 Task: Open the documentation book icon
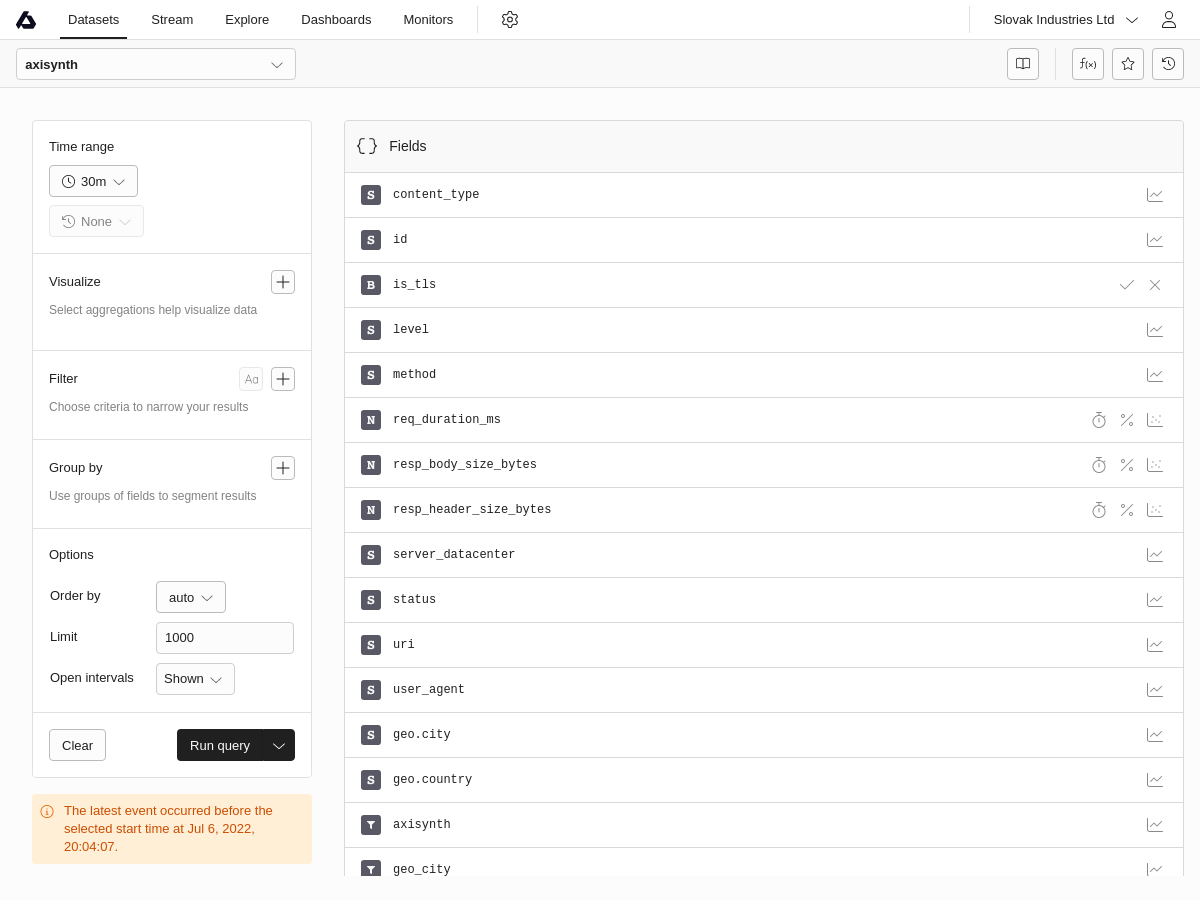click(x=1023, y=64)
